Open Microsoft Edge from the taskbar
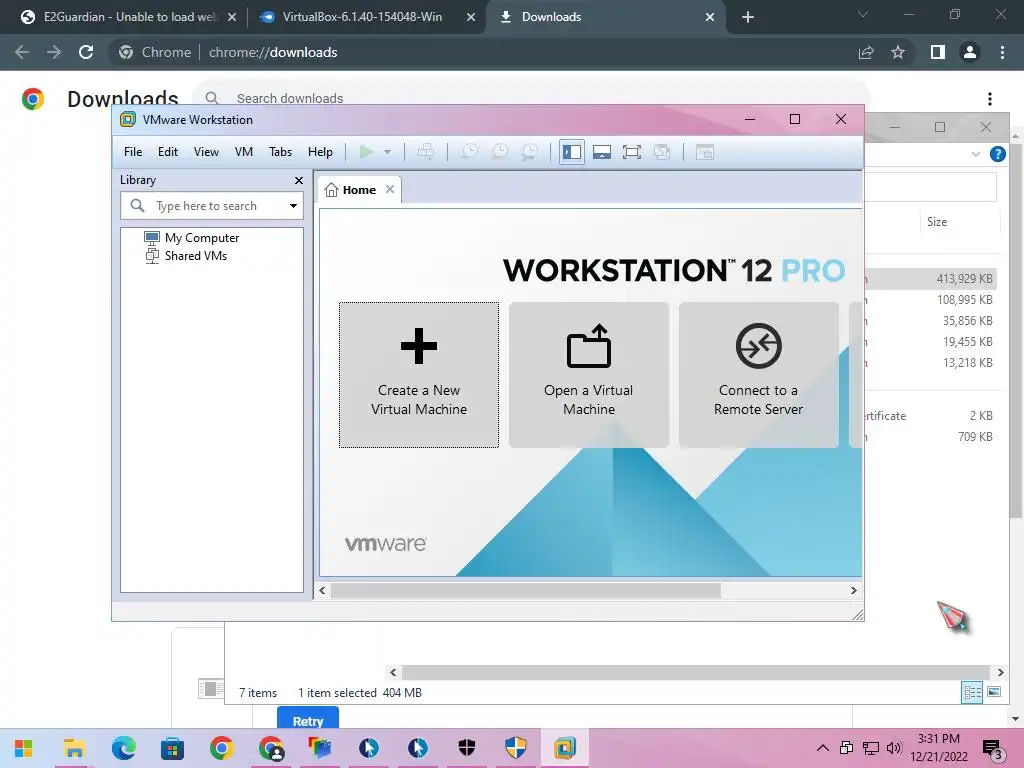 (x=123, y=748)
